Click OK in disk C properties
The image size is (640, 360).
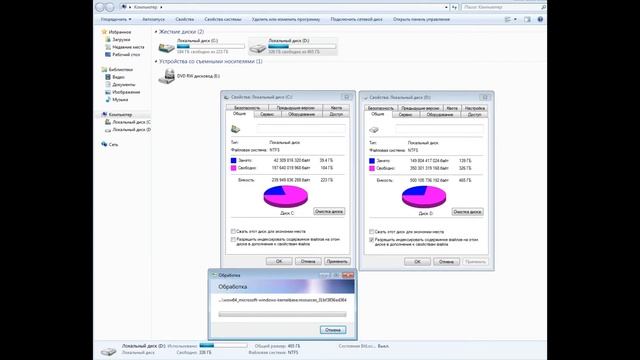[279, 261]
